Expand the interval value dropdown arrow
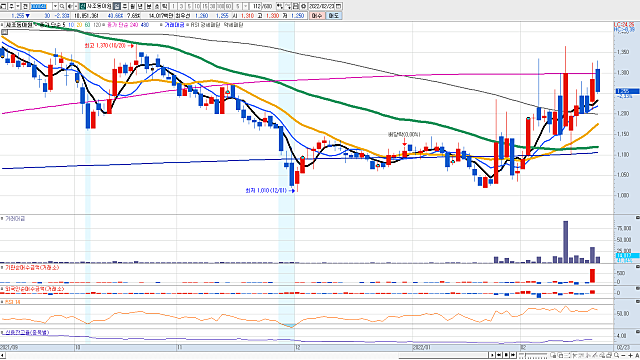640x360 pixels. 246,7
